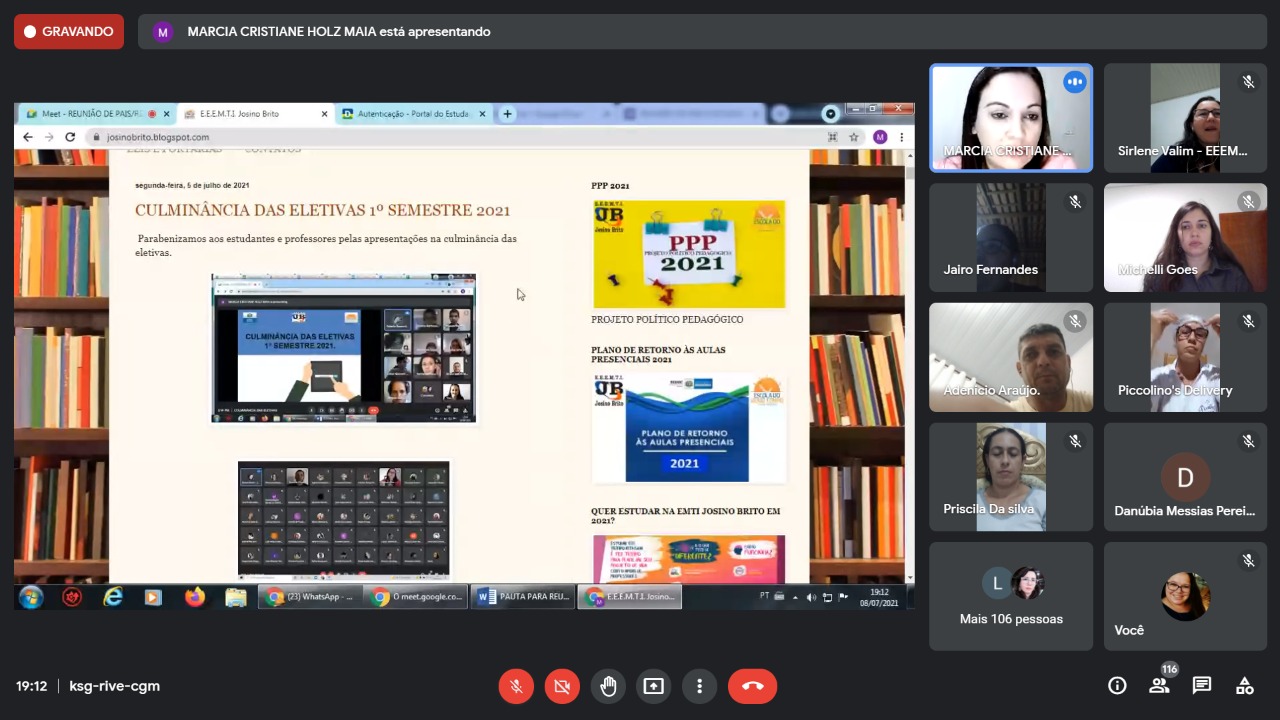Select Adenicio Araújo participant tile
This screenshot has height=720, width=1280.
[x=1011, y=357]
